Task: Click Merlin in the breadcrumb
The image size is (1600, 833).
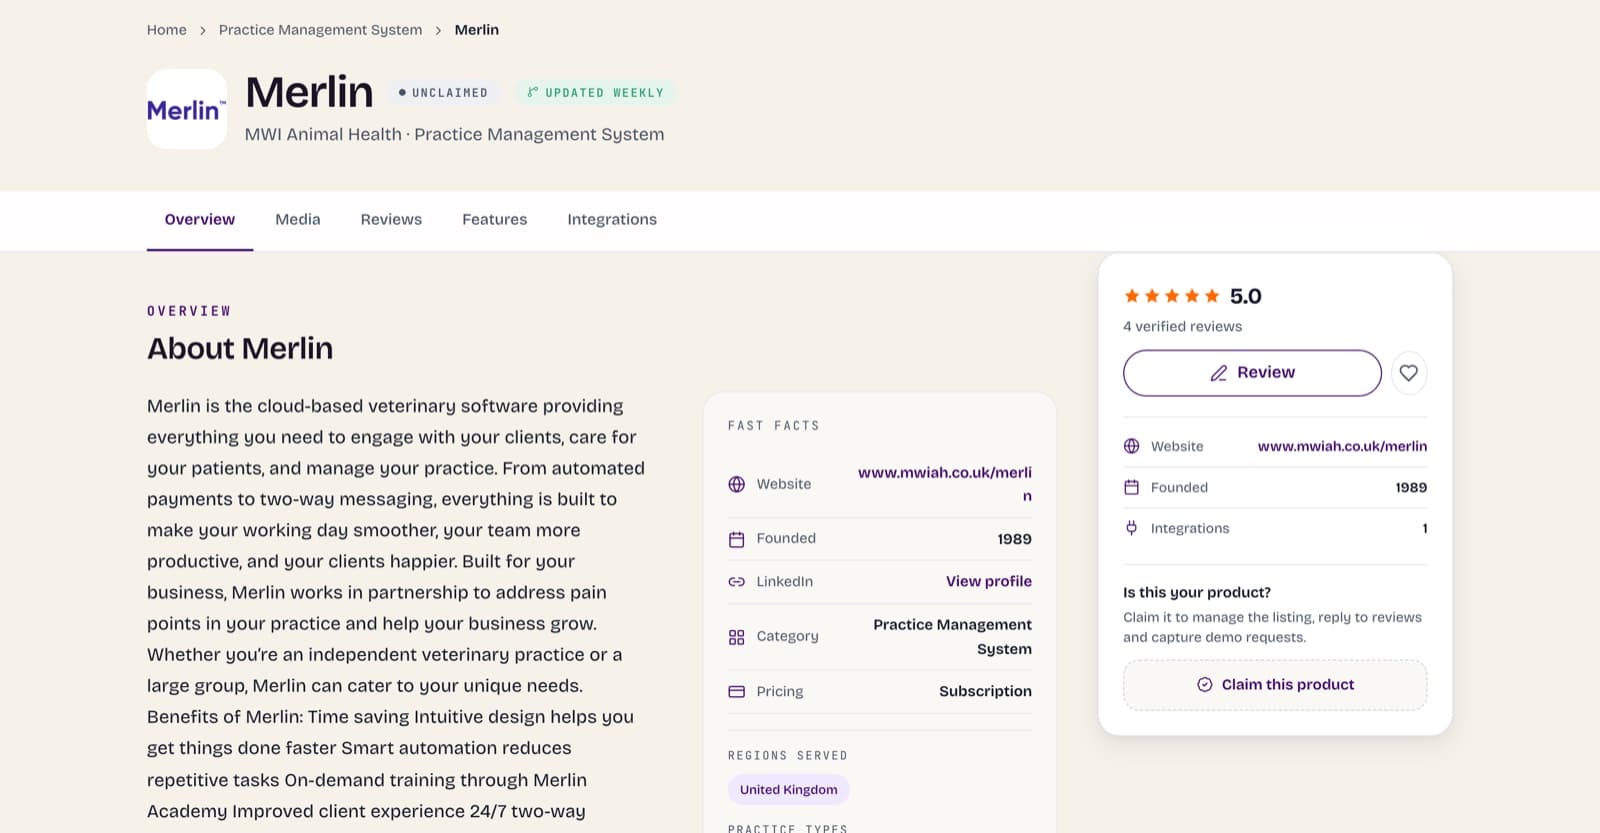Action: tap(476, 30)
